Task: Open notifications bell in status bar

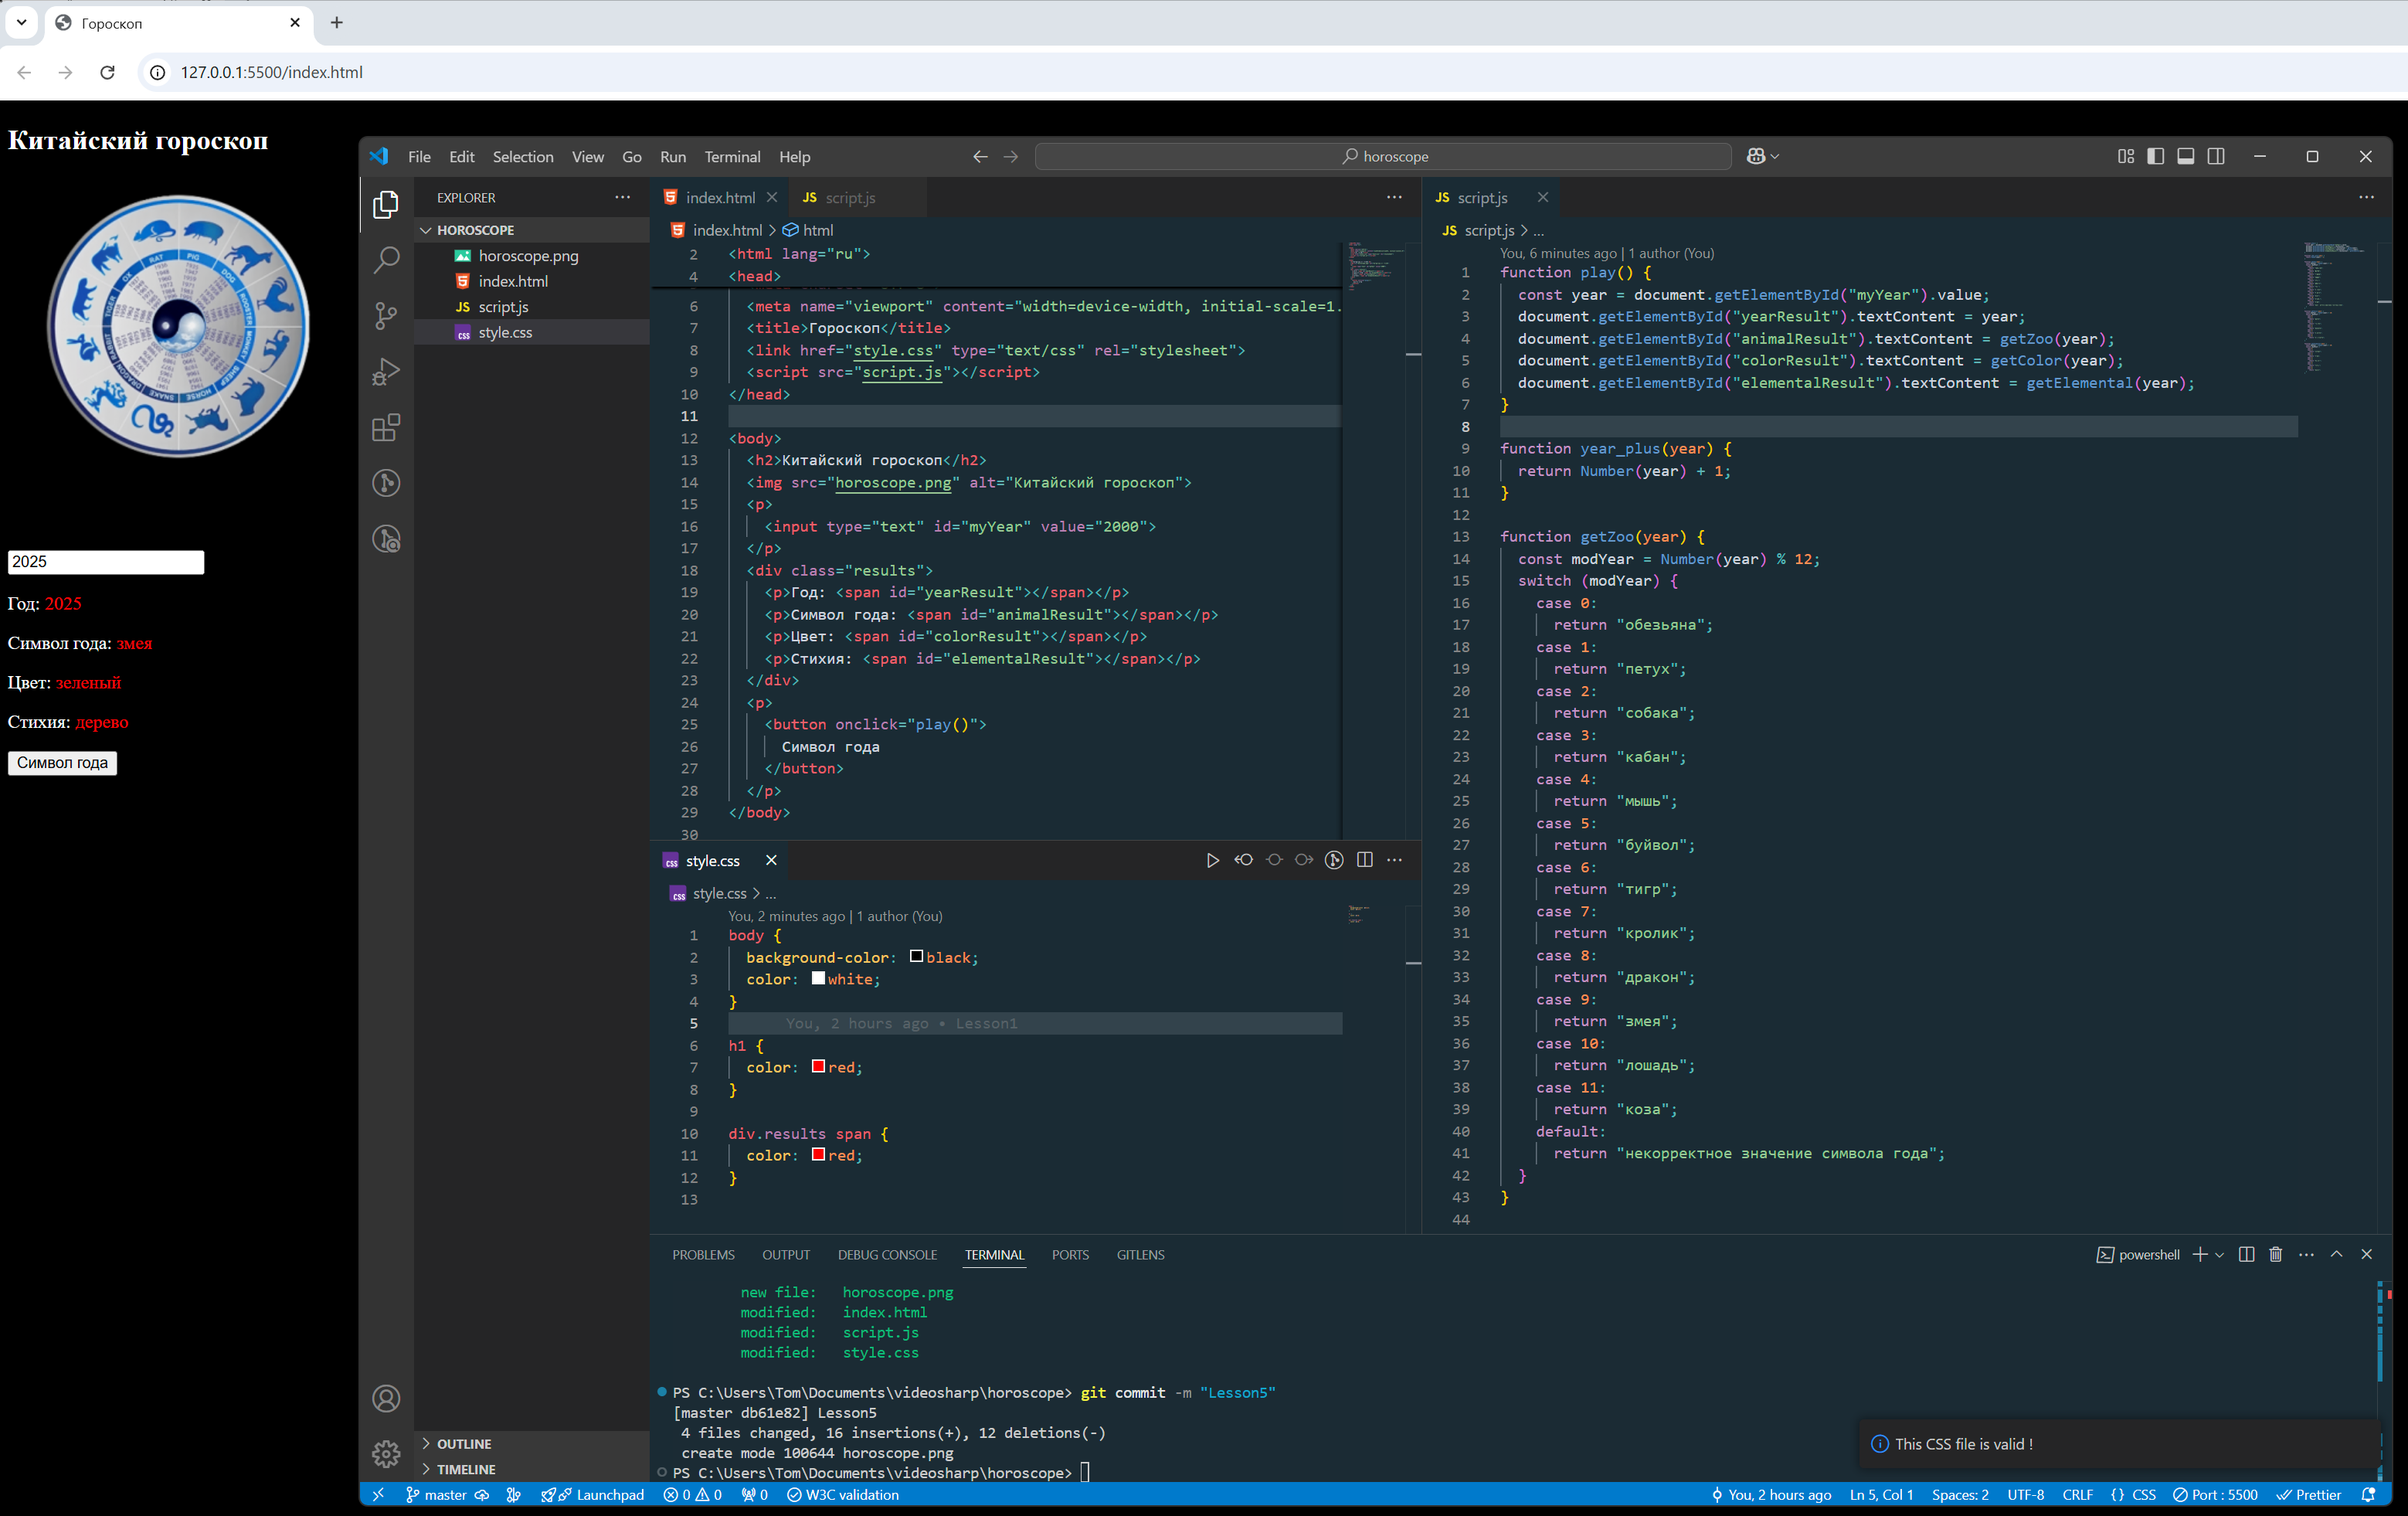Action: [2368, 1495]
